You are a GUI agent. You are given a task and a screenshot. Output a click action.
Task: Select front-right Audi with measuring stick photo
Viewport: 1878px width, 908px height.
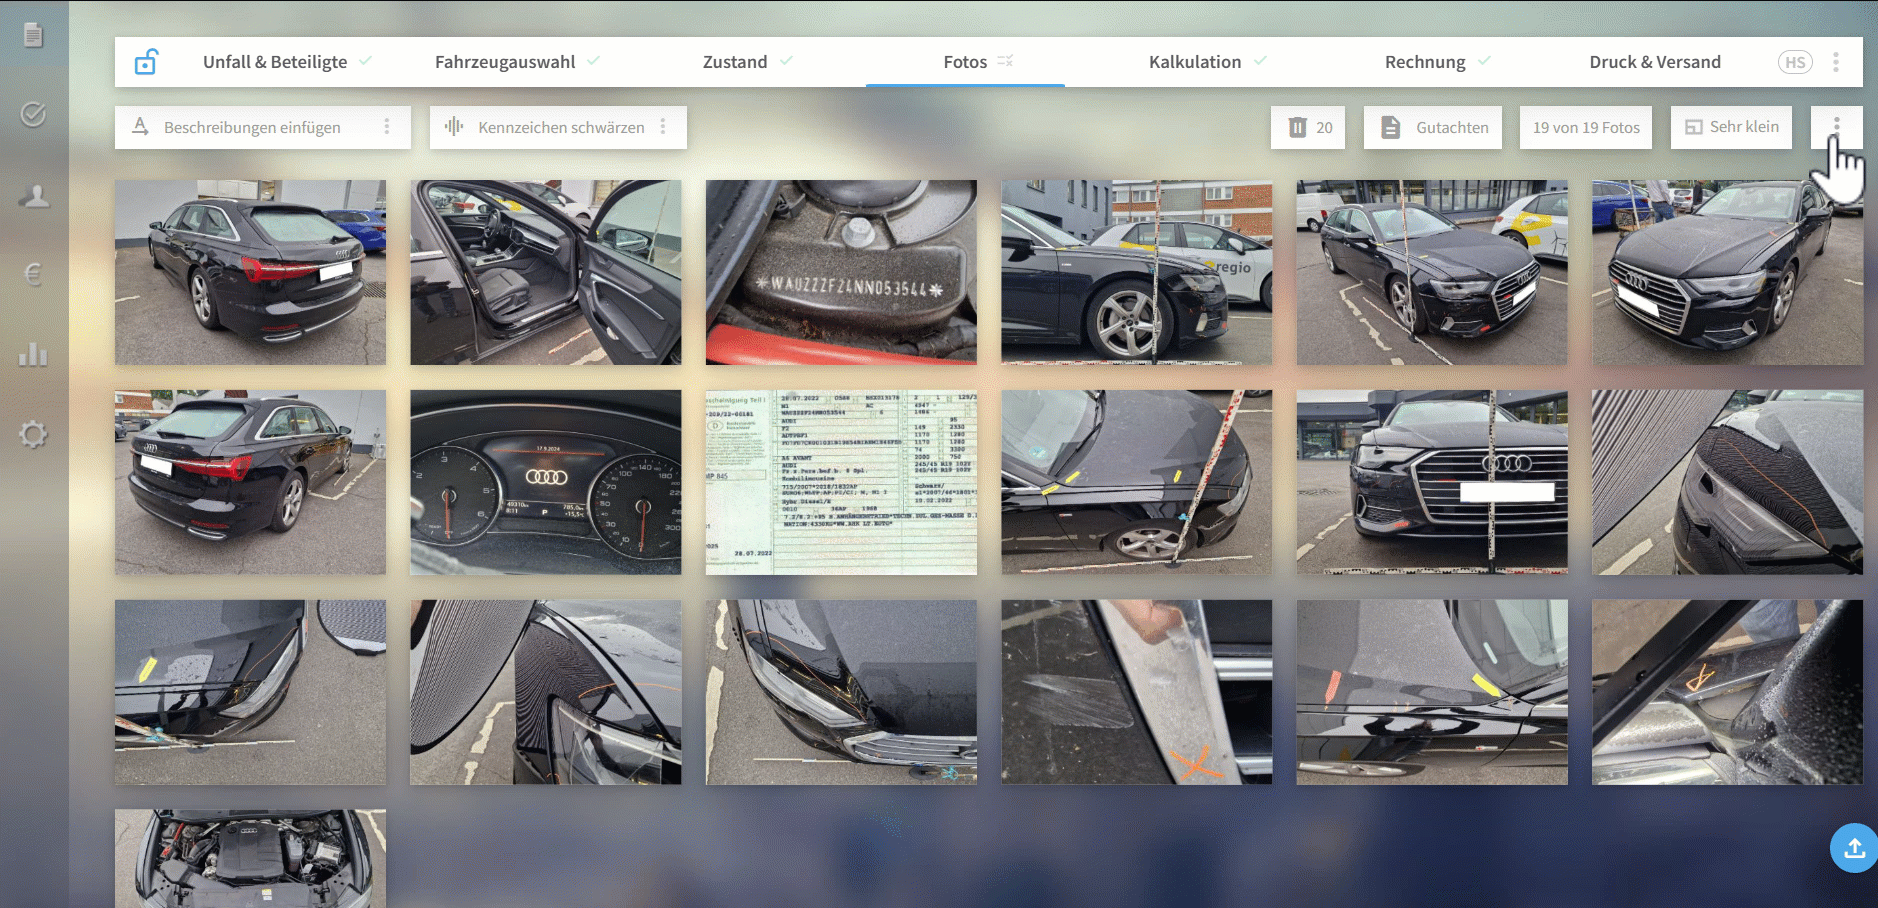(1432, 272)
